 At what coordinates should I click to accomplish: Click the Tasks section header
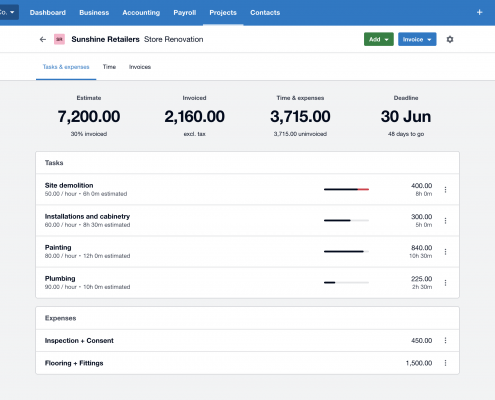[54, 163]
